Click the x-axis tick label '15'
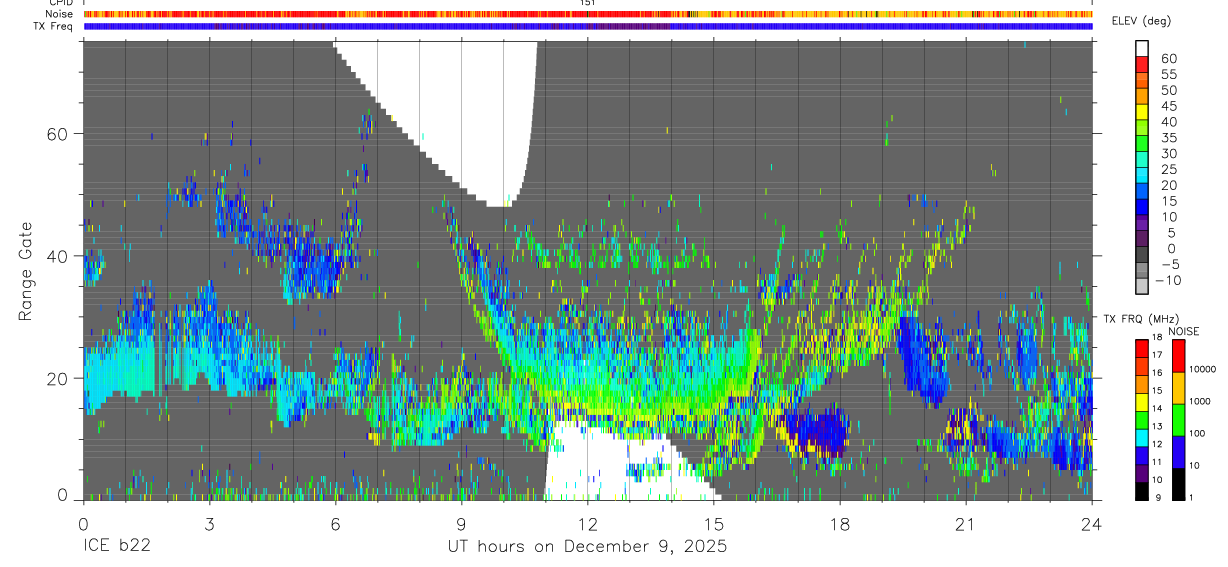The image size is (1228, 567). [x=713, y=524]
